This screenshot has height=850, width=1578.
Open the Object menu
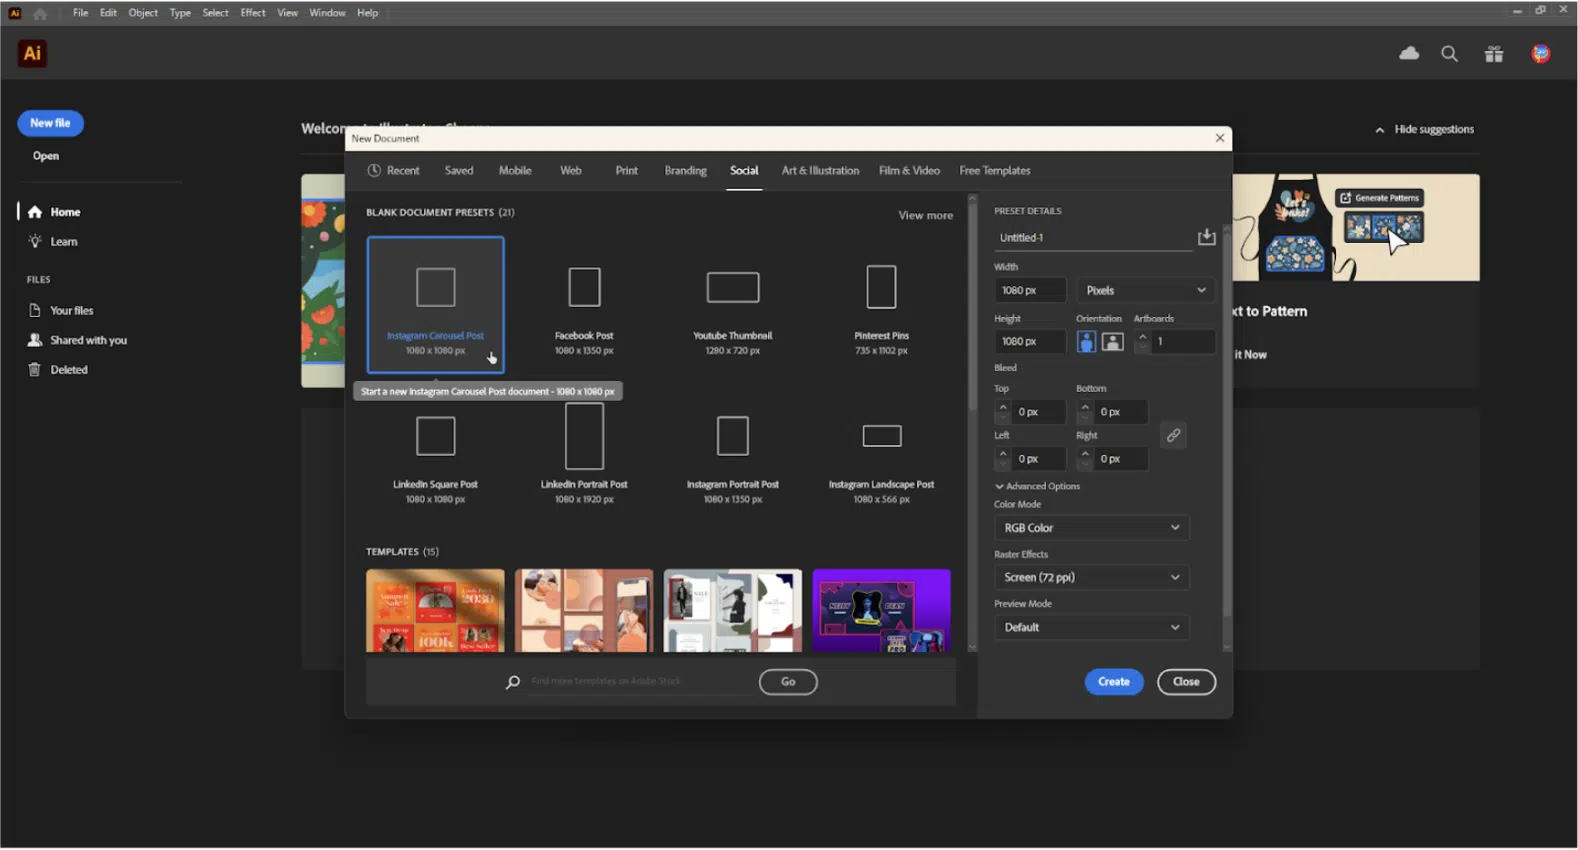(143, 13)
